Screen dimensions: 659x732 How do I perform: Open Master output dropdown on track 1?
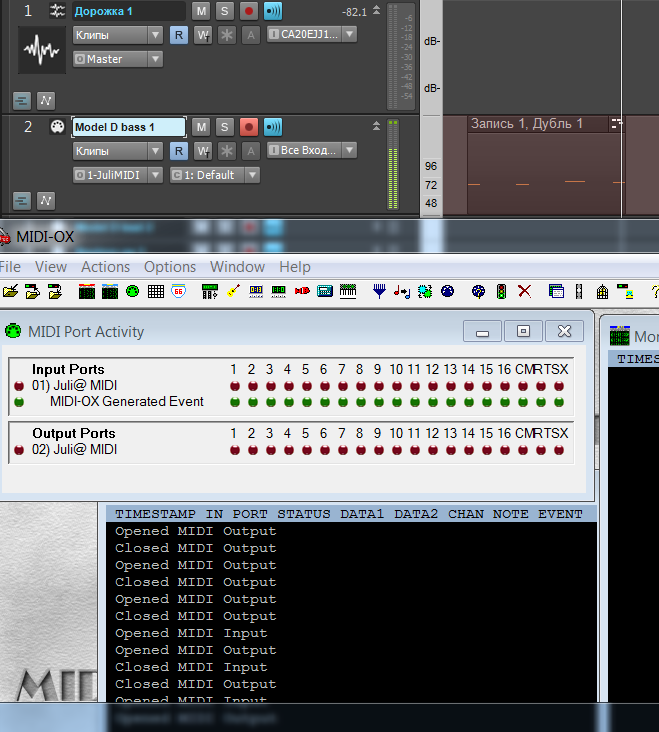(118, 59)
